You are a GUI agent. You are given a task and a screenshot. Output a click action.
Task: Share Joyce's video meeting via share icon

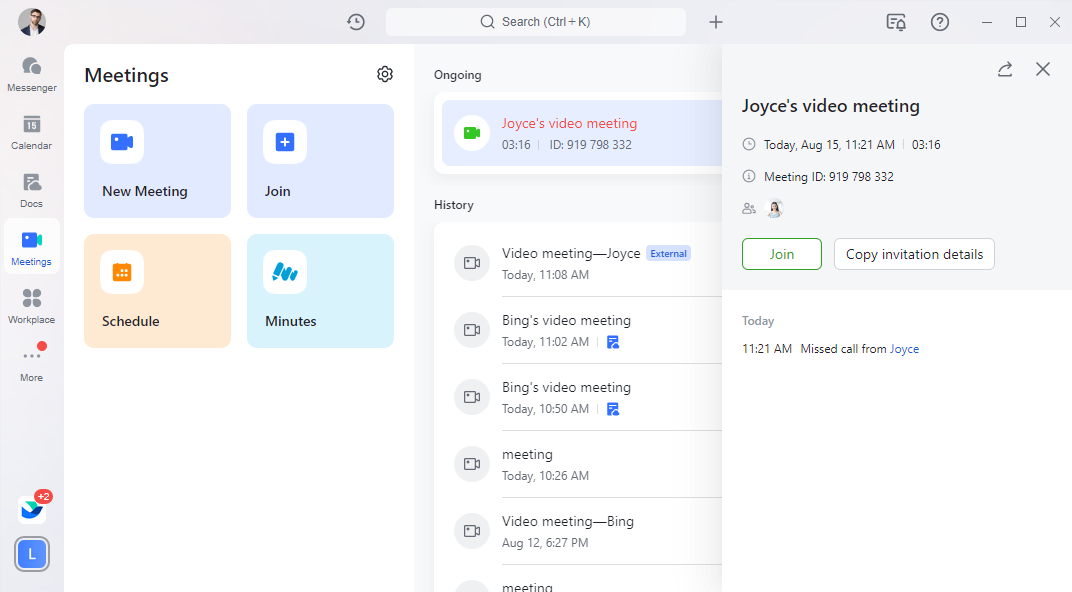[x=1005, y=69]
